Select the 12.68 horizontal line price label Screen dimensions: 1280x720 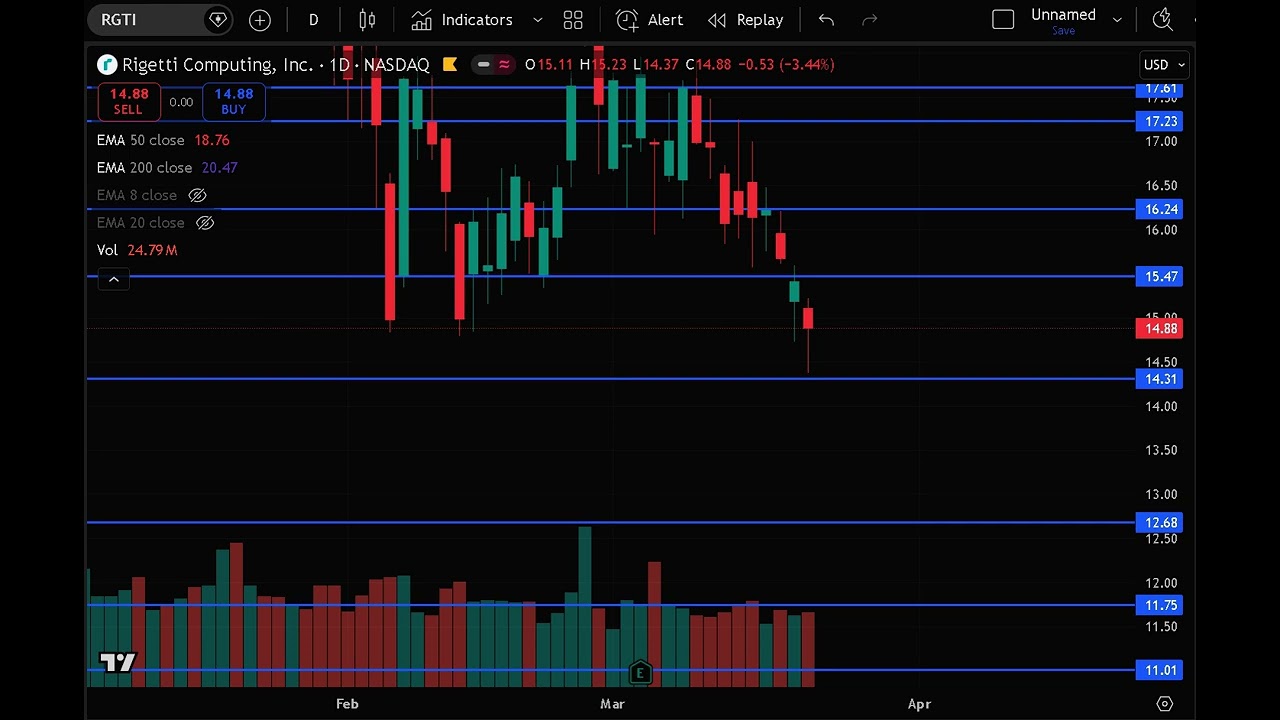1160,523
